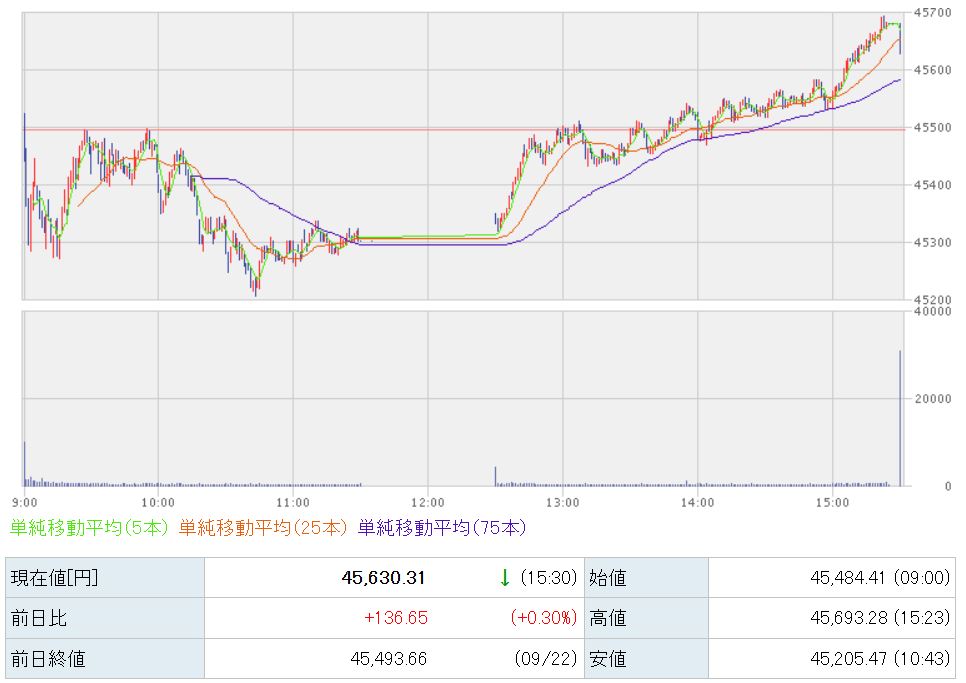Click the 前日終値 value 45,493.66
Image resolution: width=966 pixels, height=683 pixels.
coord(389,658)
